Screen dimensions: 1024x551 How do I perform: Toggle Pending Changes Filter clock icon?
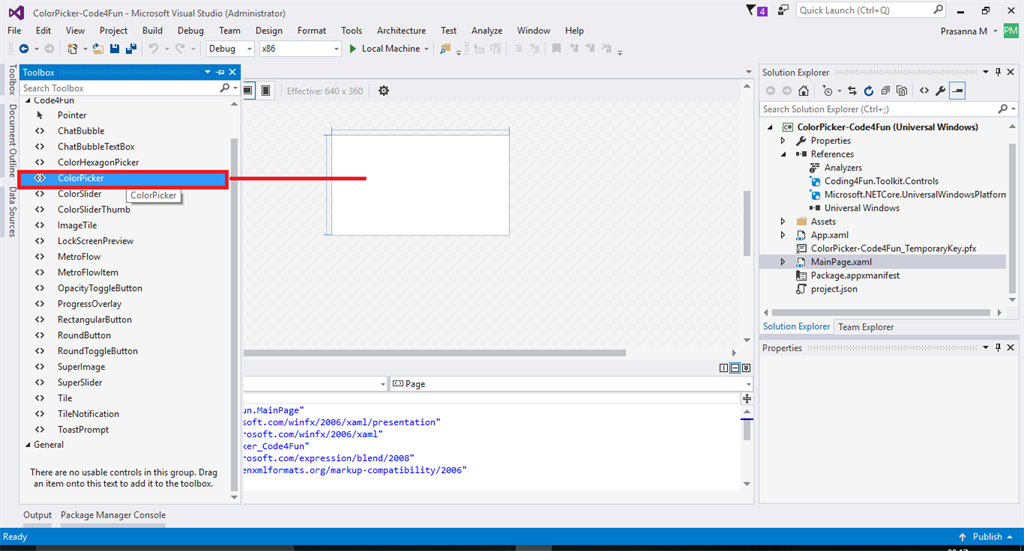tap(827, 91)
